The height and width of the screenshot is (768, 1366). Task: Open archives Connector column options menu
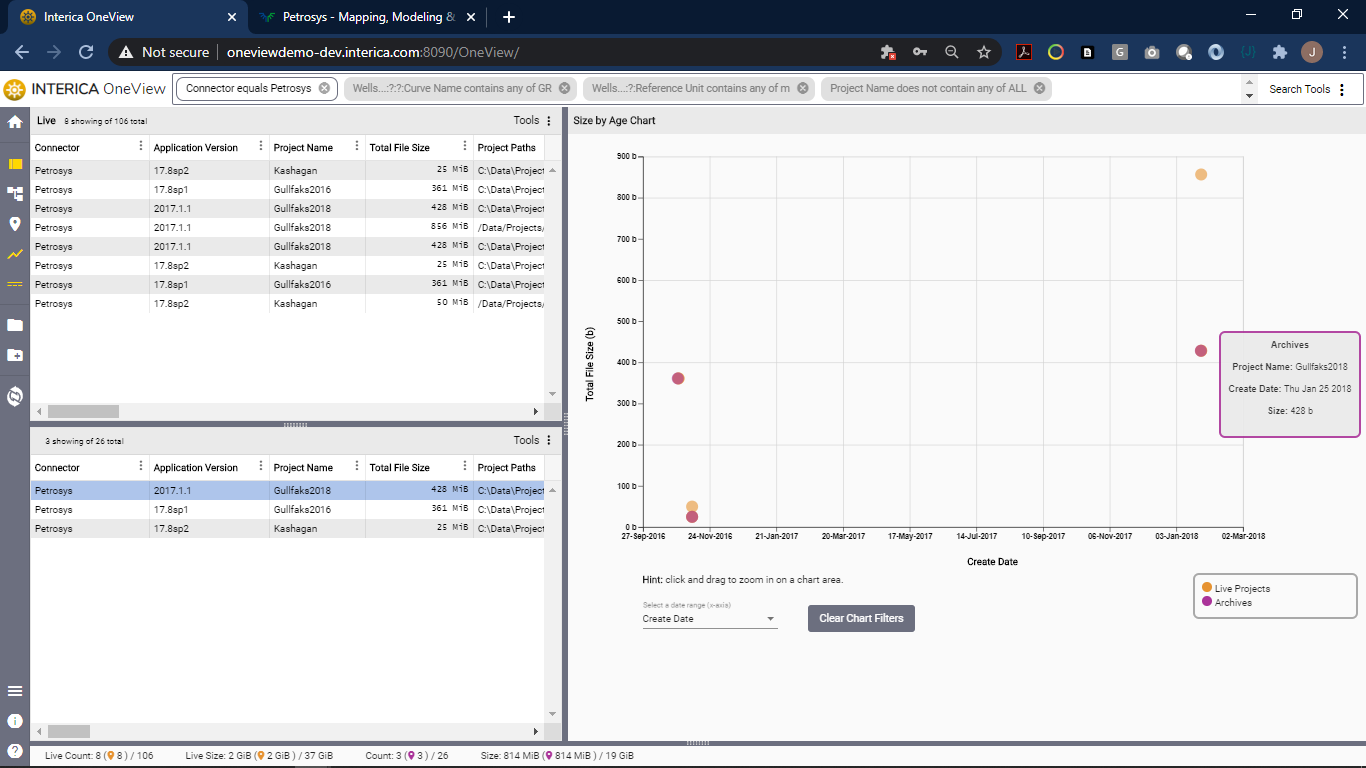pyautogui.click(x=140, y=467)
